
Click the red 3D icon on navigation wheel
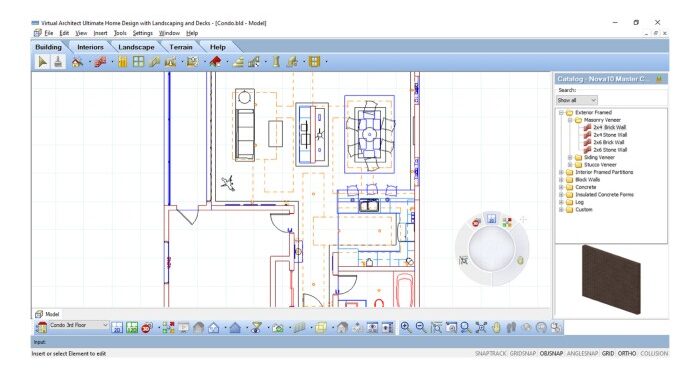click(x=476, y=222)
